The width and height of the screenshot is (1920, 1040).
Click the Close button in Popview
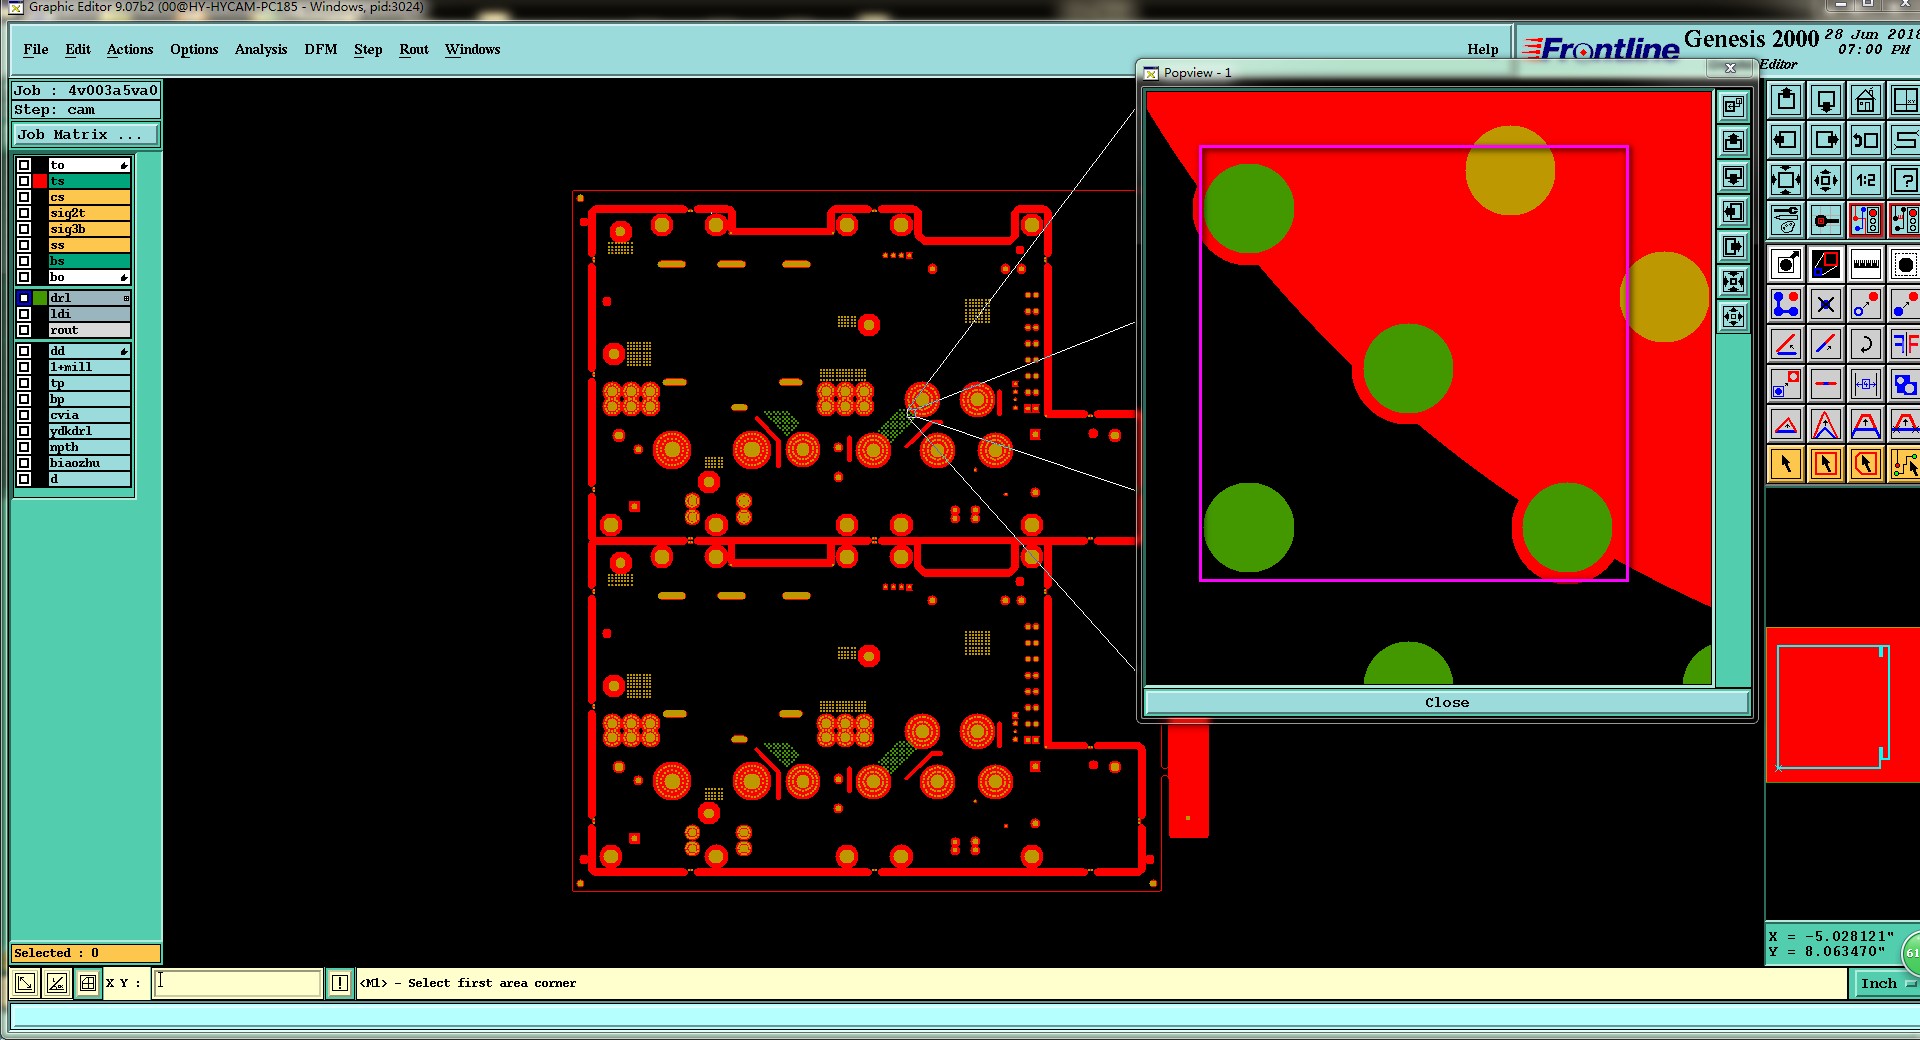click(1447, 702)
